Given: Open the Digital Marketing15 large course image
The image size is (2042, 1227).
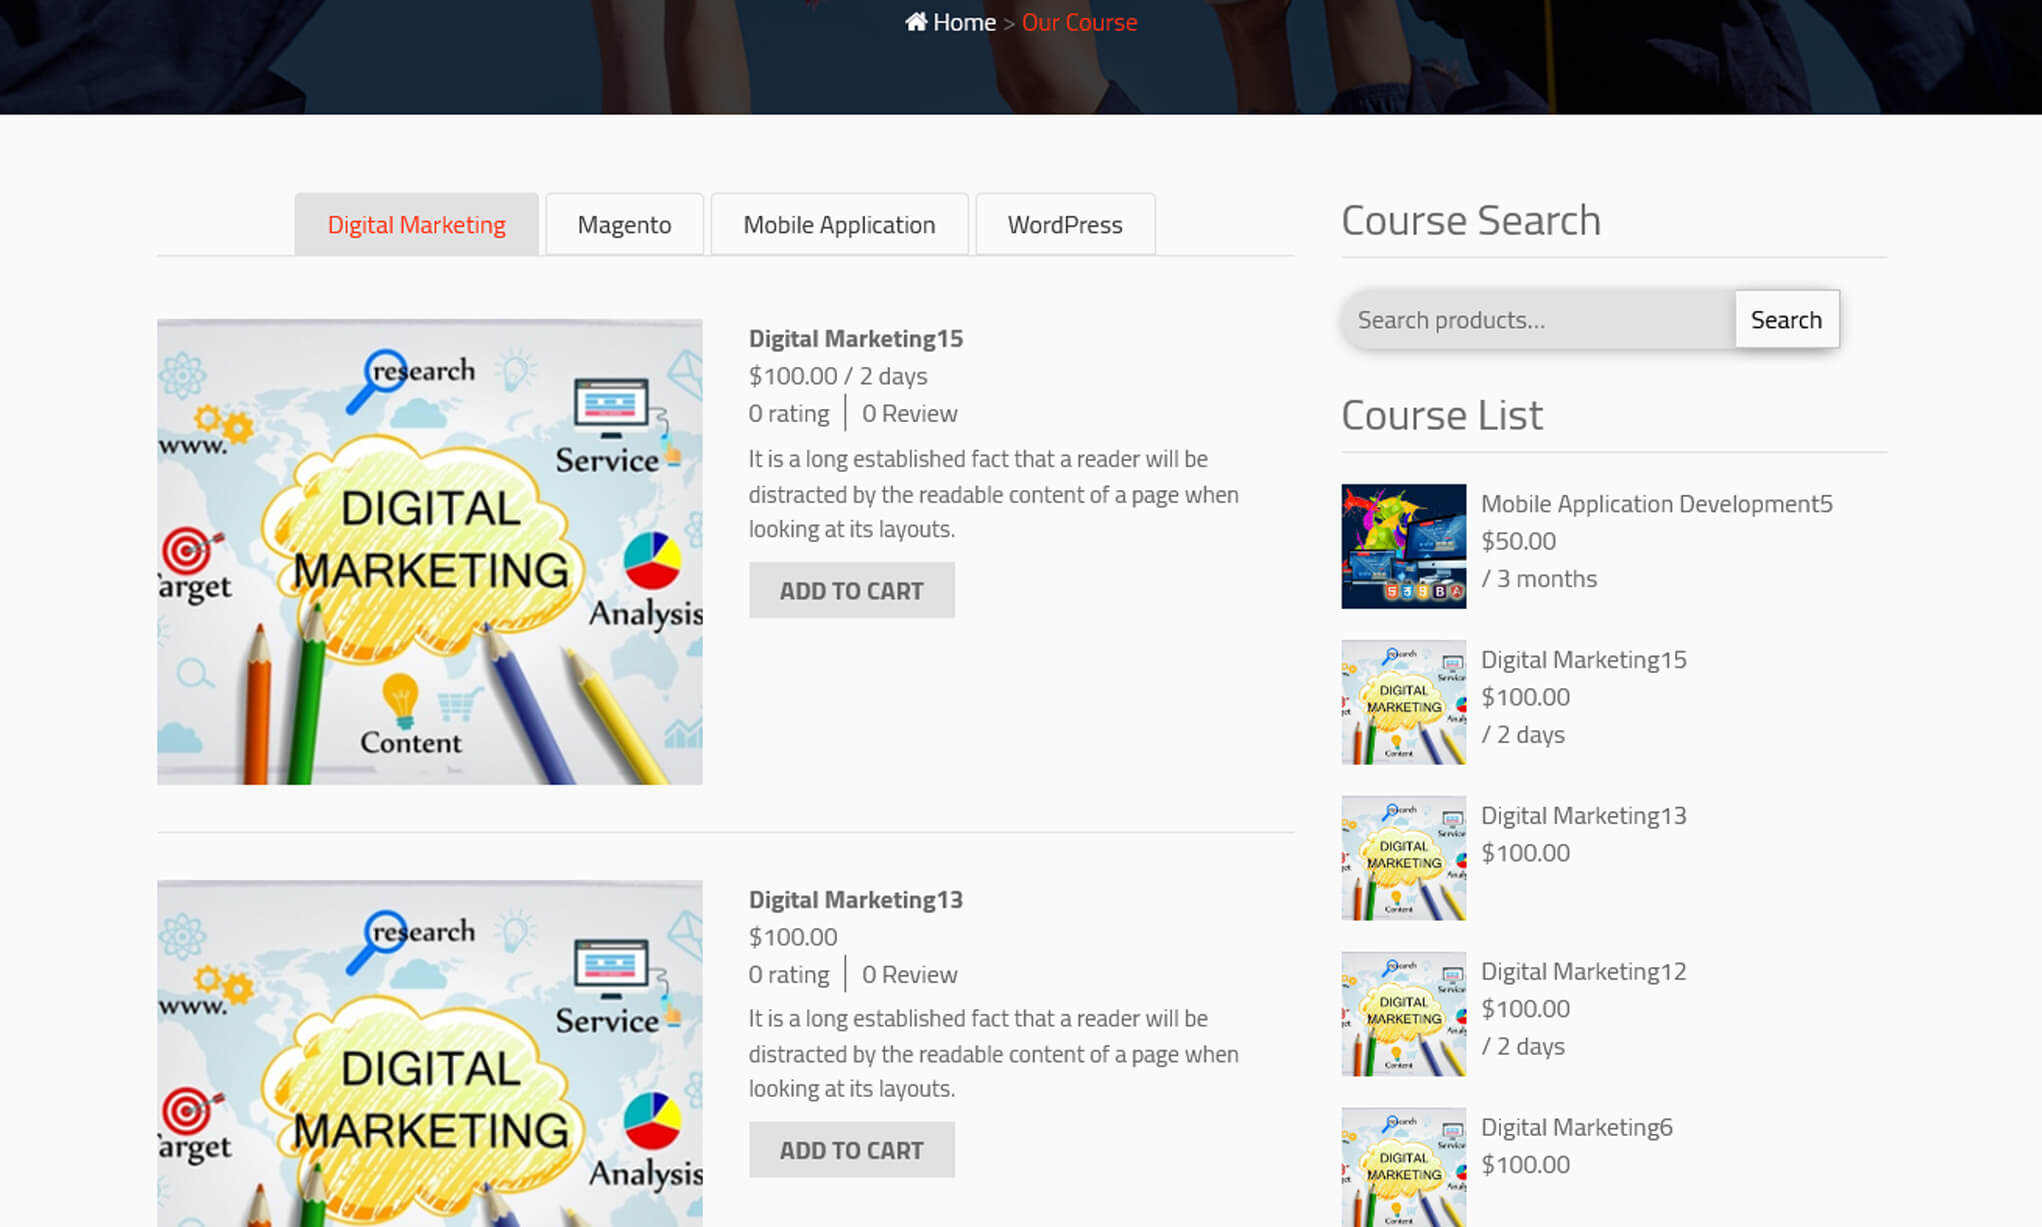Looking at the screenshot, I should point(430,551).
